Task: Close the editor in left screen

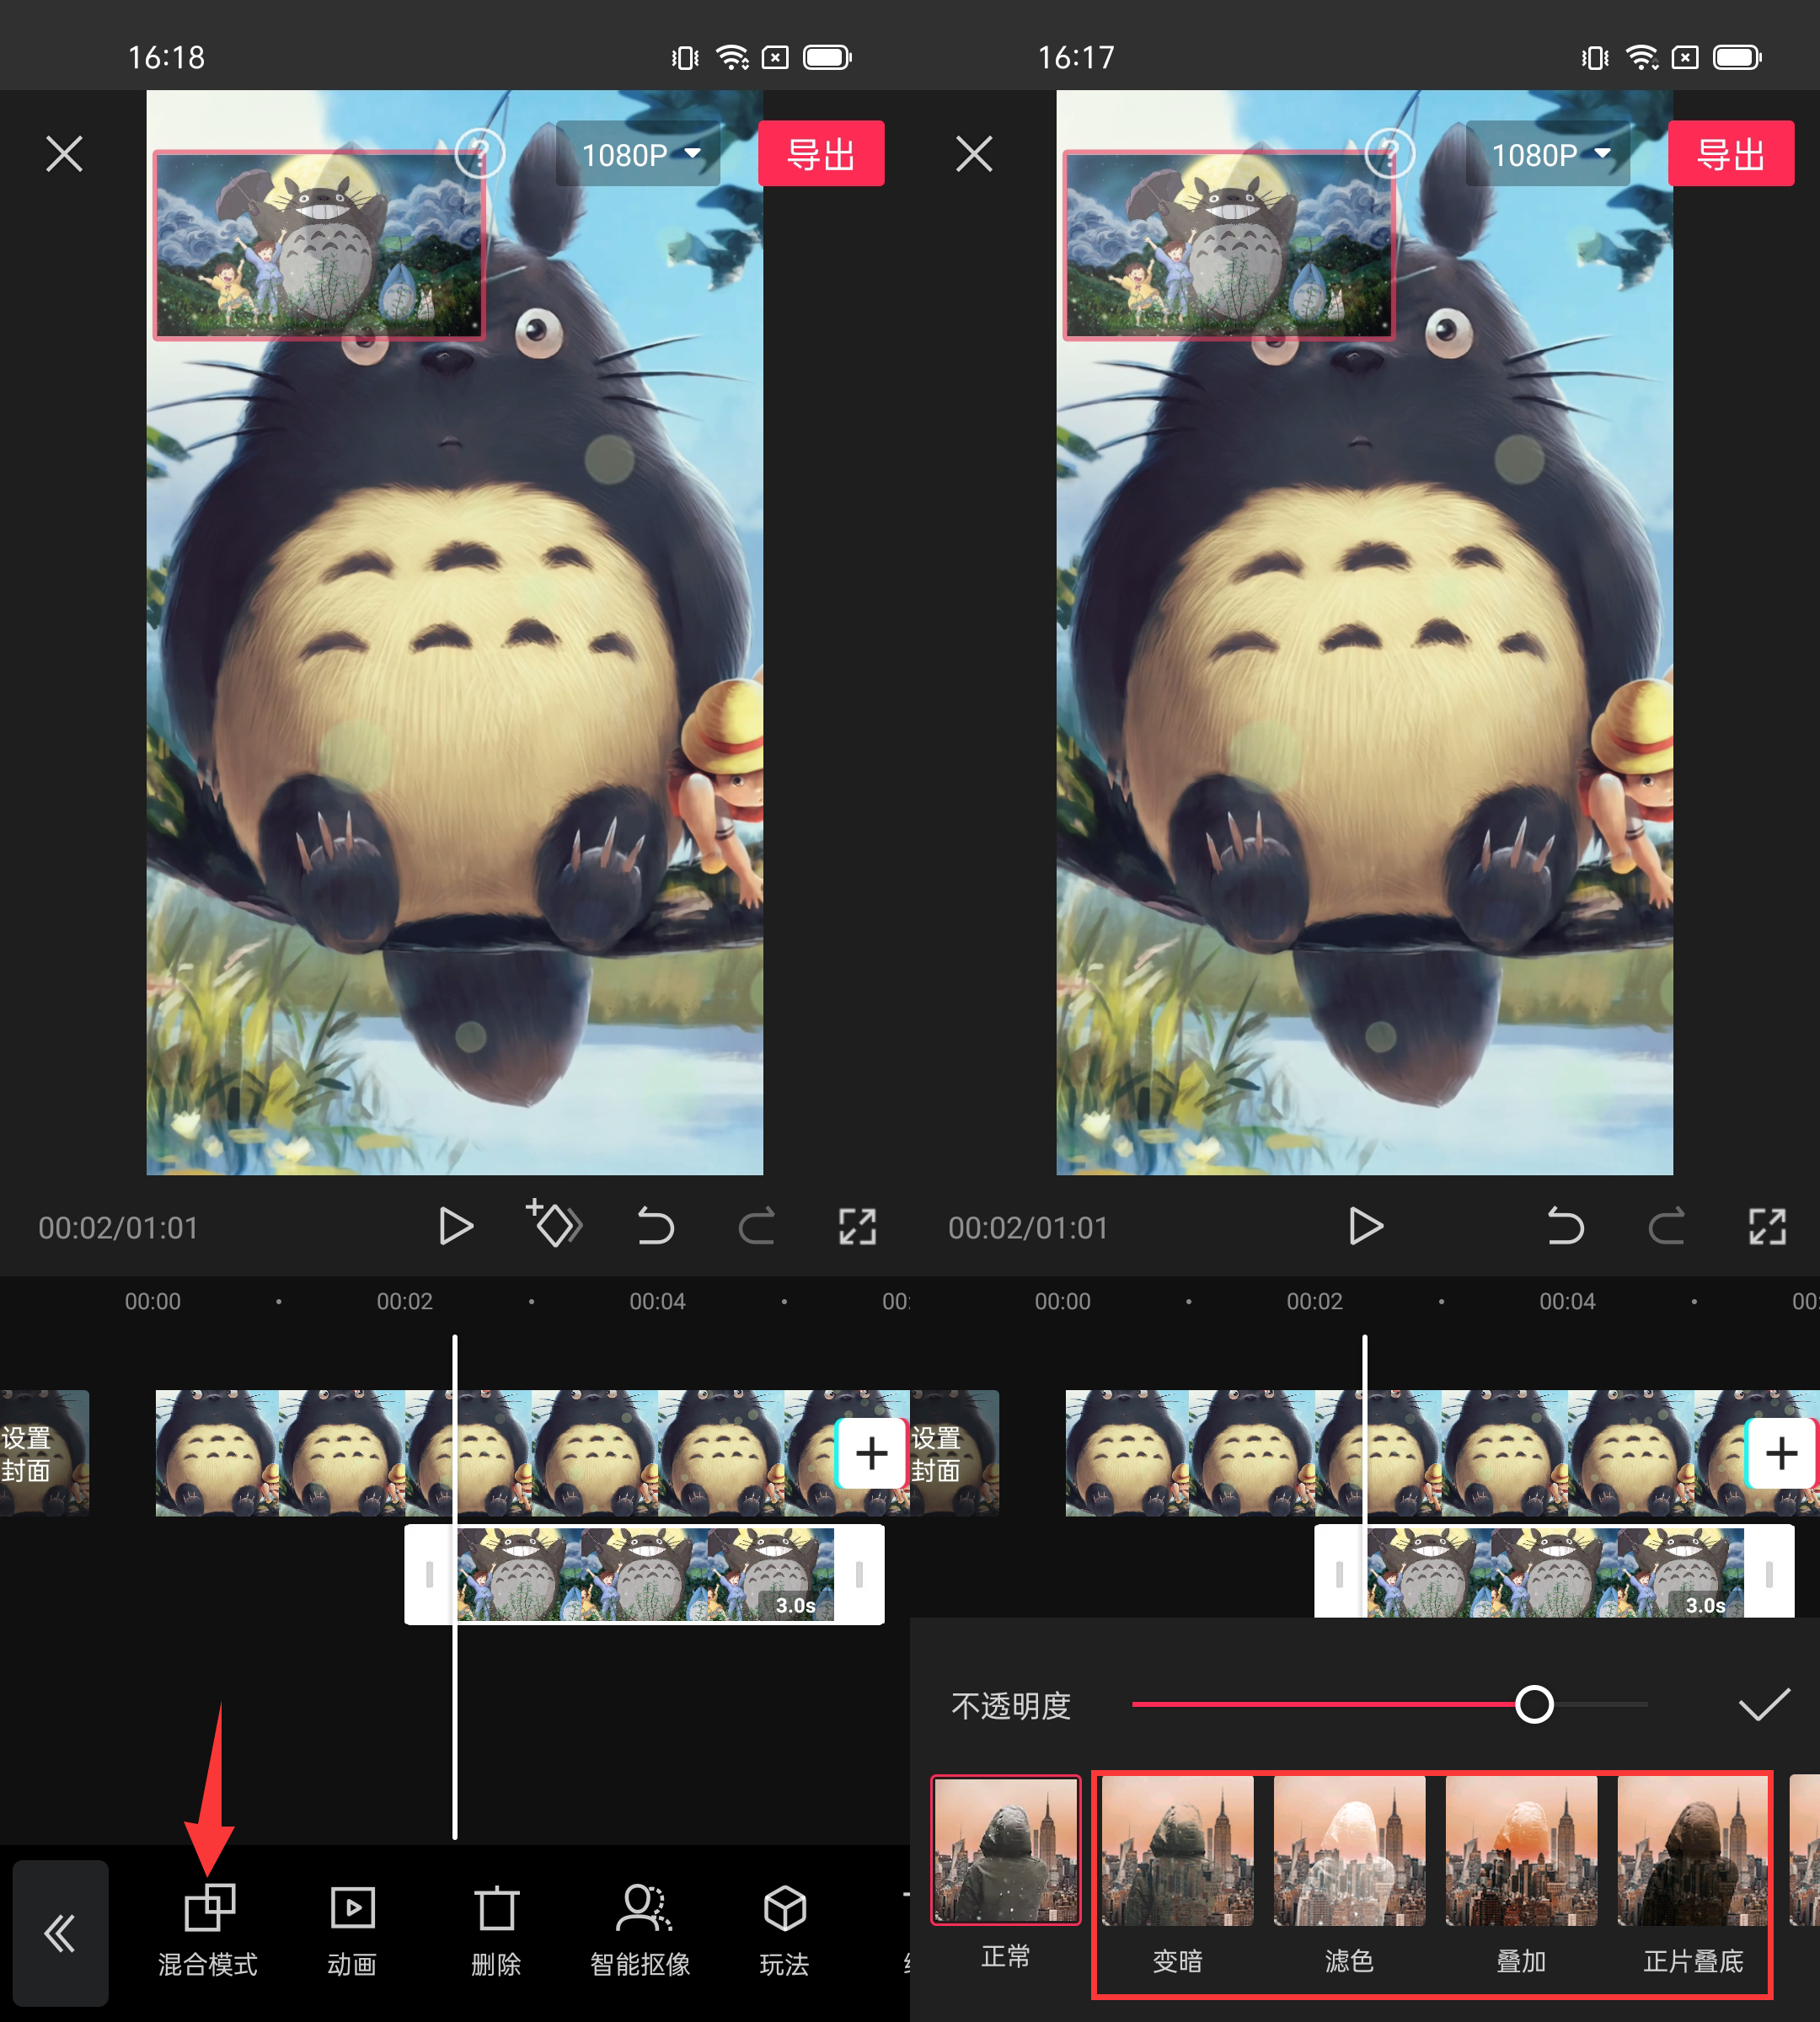Action: coord(64,154)
